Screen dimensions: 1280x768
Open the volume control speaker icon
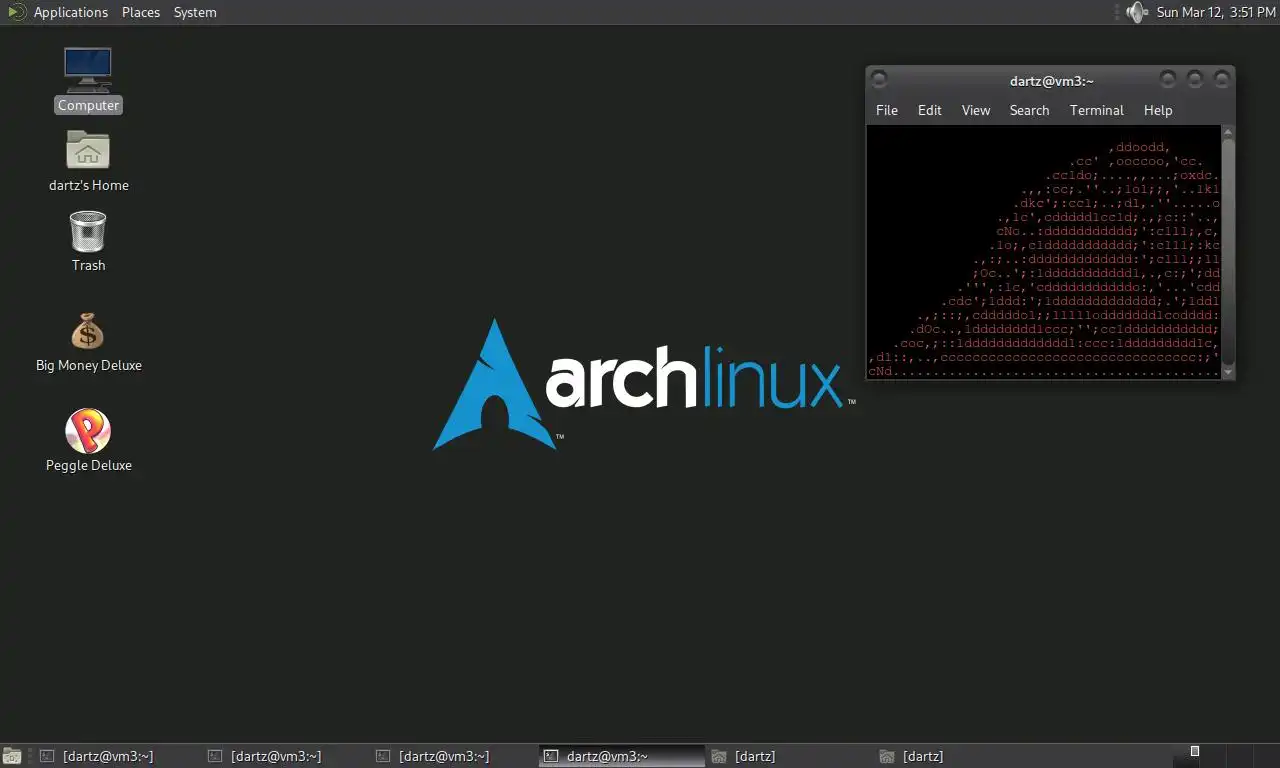(x=1136, y=12)
